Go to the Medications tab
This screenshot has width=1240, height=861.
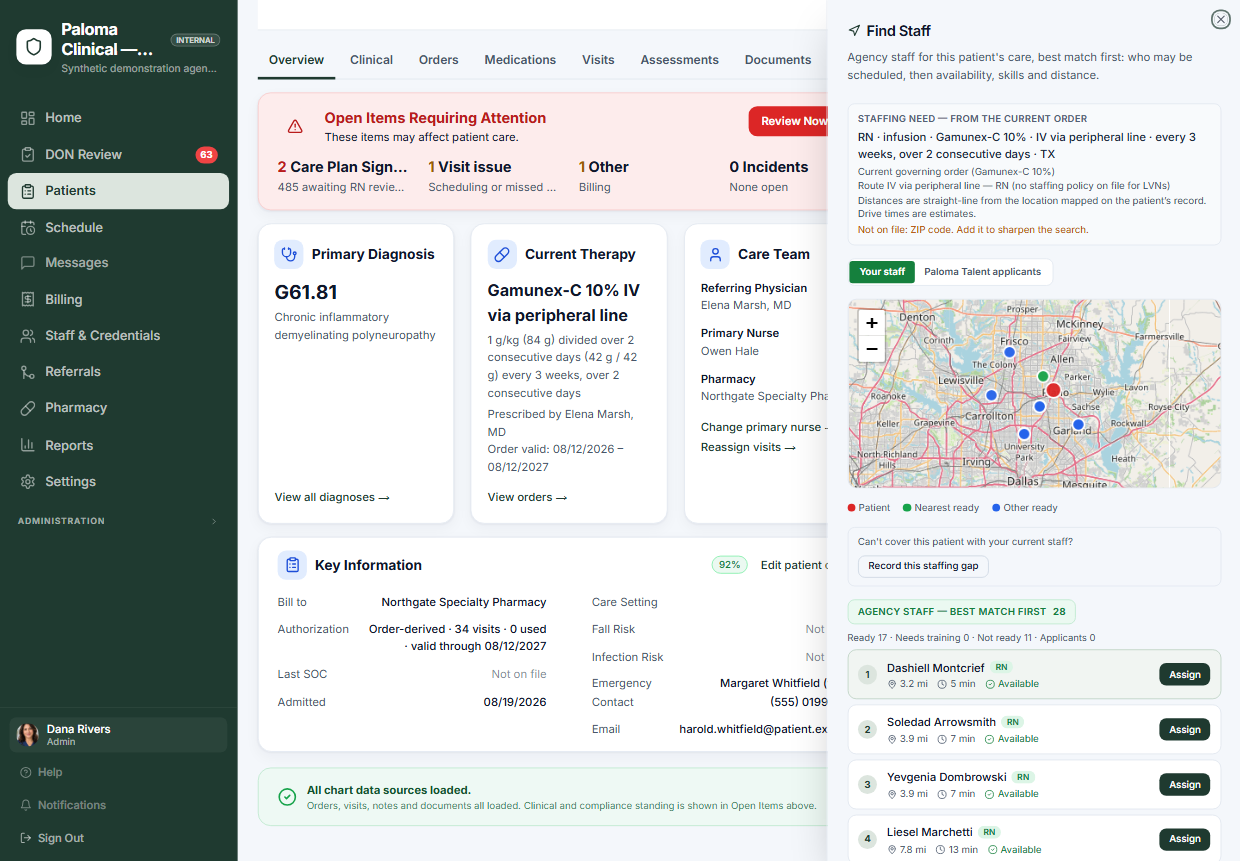[x=520, y=60]
